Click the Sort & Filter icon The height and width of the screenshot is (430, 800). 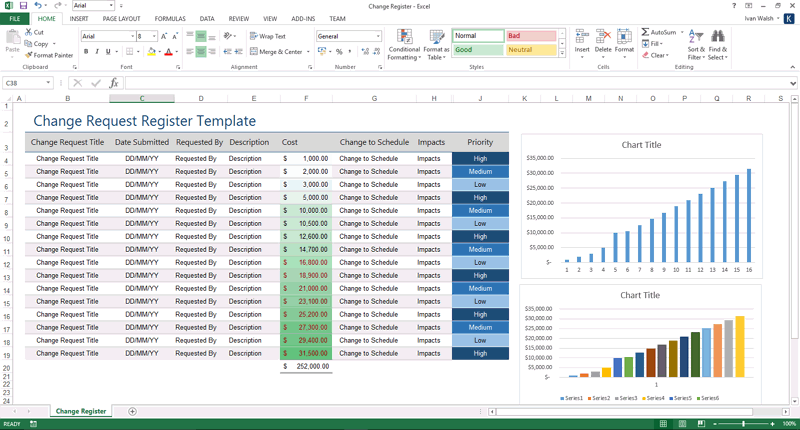tap(696, 38)
